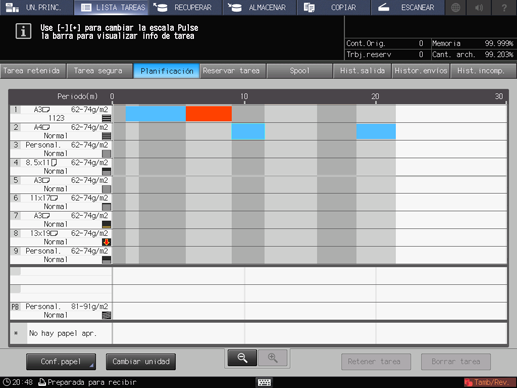Select the blue job bar near 20 minutes in tray 2
Viewport: 517px width, 388px height.
coord(376,131)
